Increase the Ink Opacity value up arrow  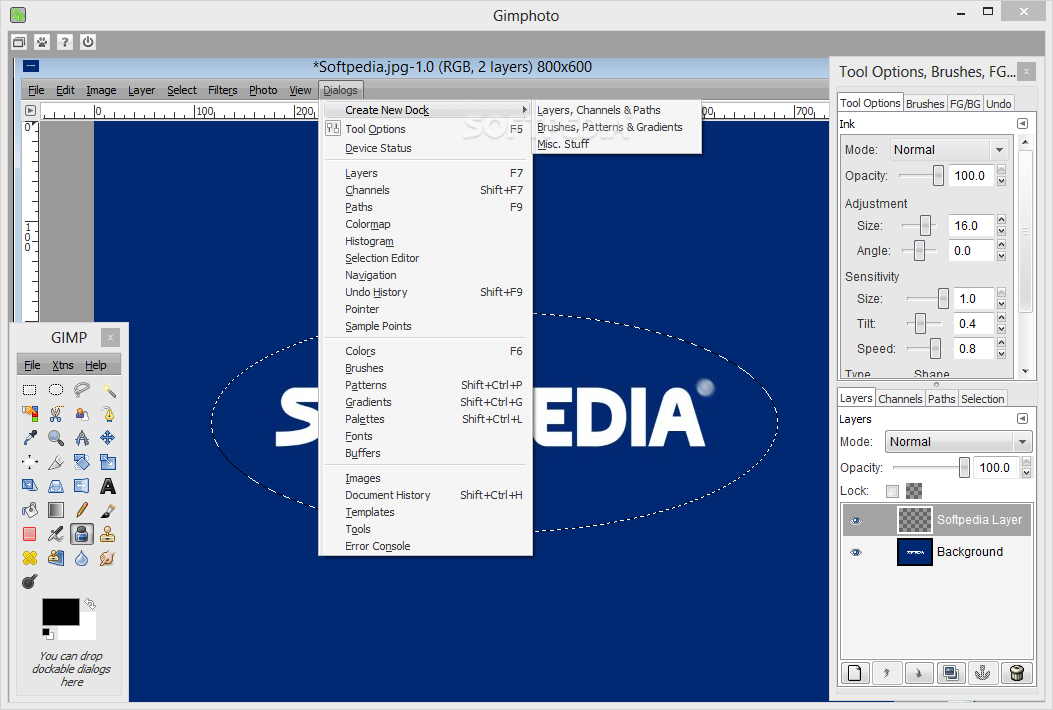[1001, 169]
